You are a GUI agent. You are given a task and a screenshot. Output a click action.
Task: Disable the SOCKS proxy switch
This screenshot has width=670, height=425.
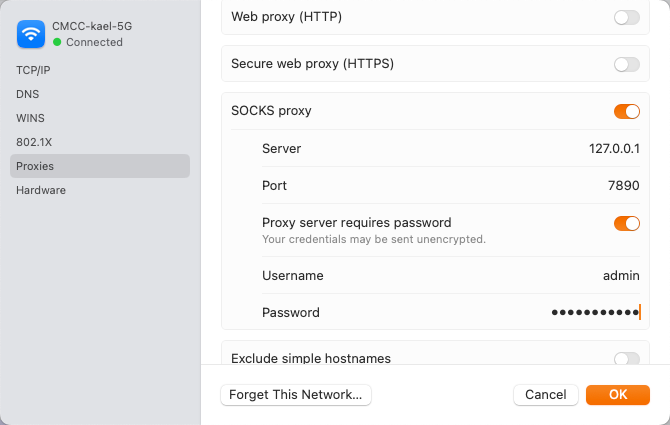tap(627, 111)
